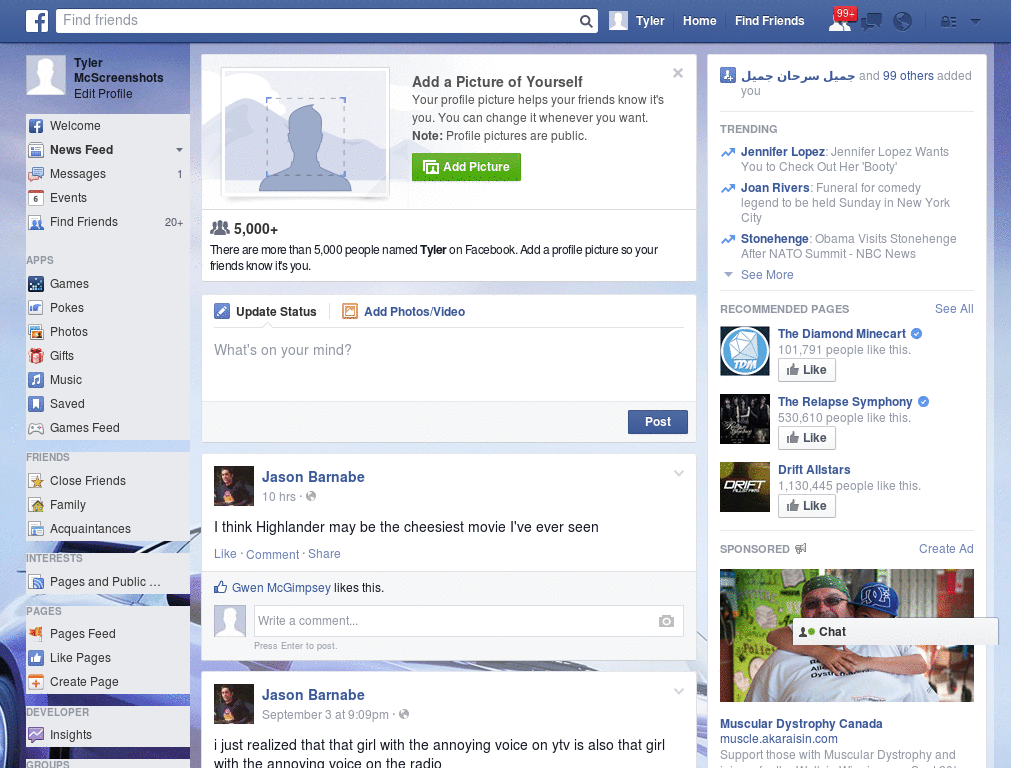
Task: Open the Family list icon
Action: click(x=36, y=505)
